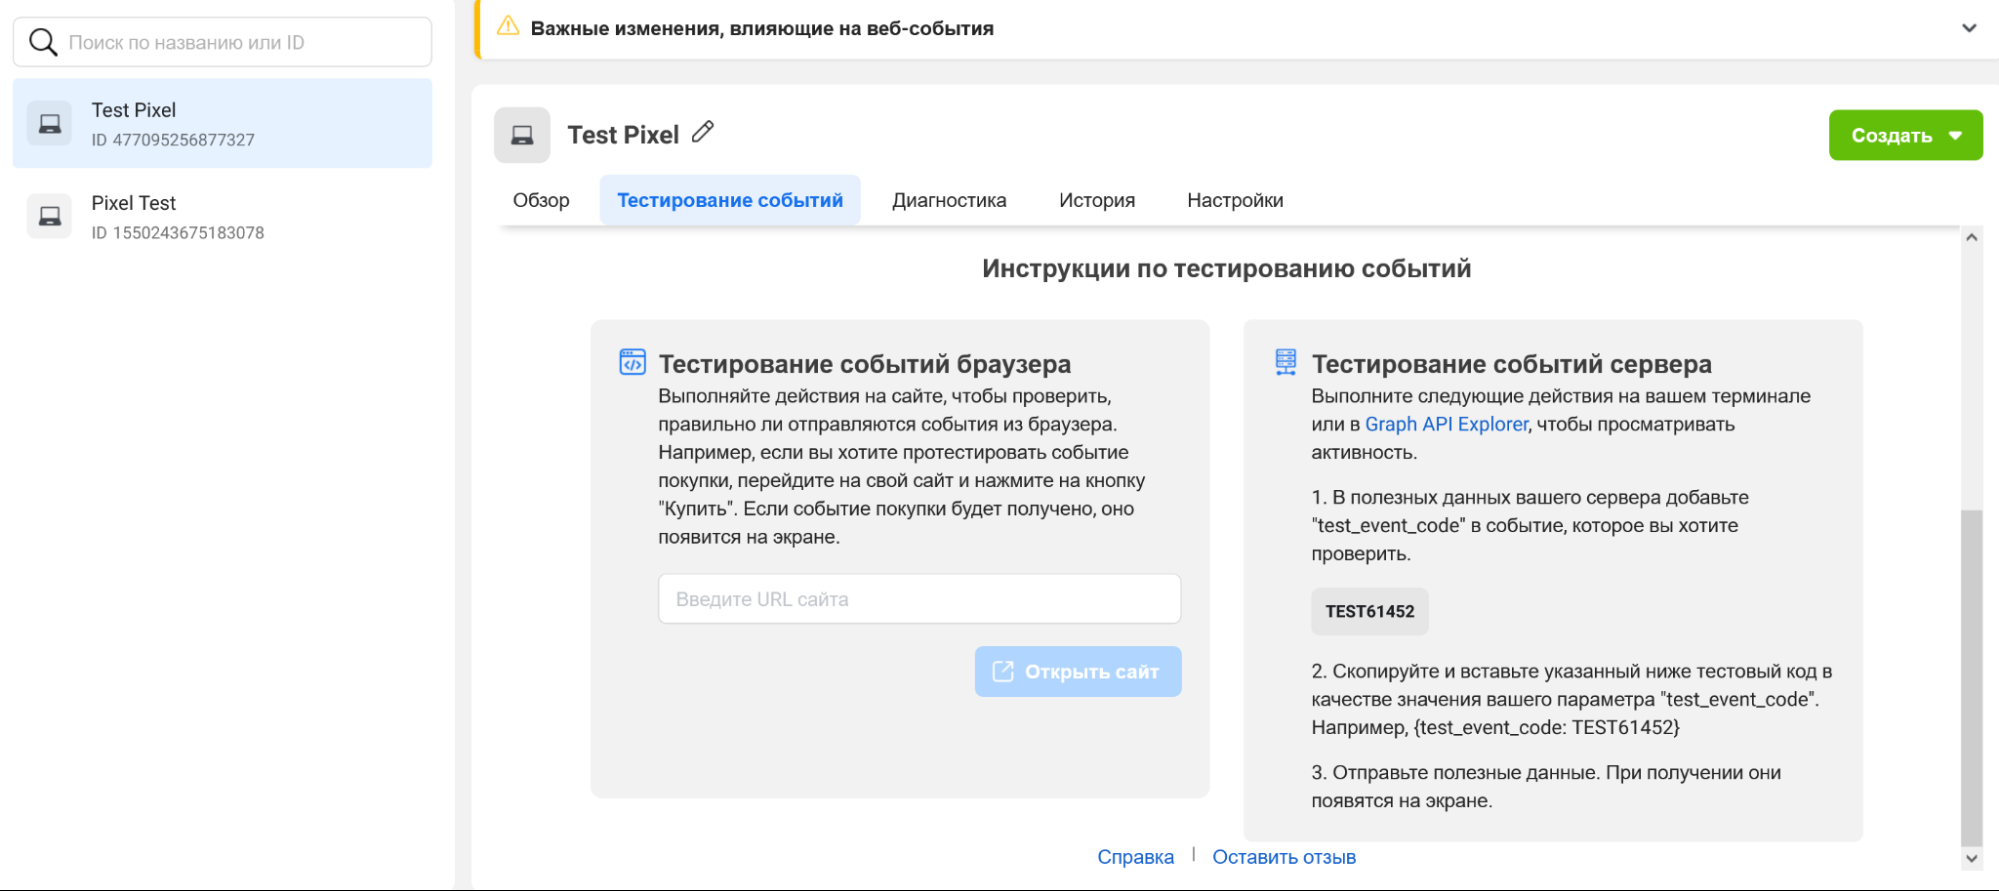Click the Инструкции по тестированию событий heading
The image size is (1999, 891).
click(x=1226, y=268)
